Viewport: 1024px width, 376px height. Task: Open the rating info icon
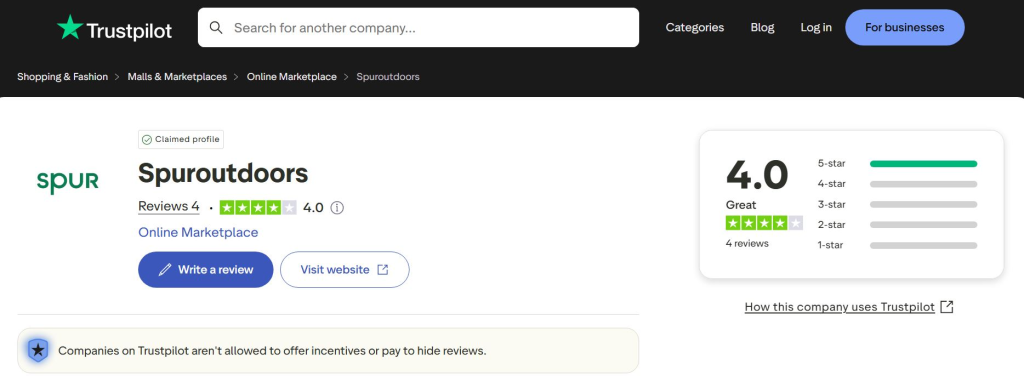tap(337, 208)
